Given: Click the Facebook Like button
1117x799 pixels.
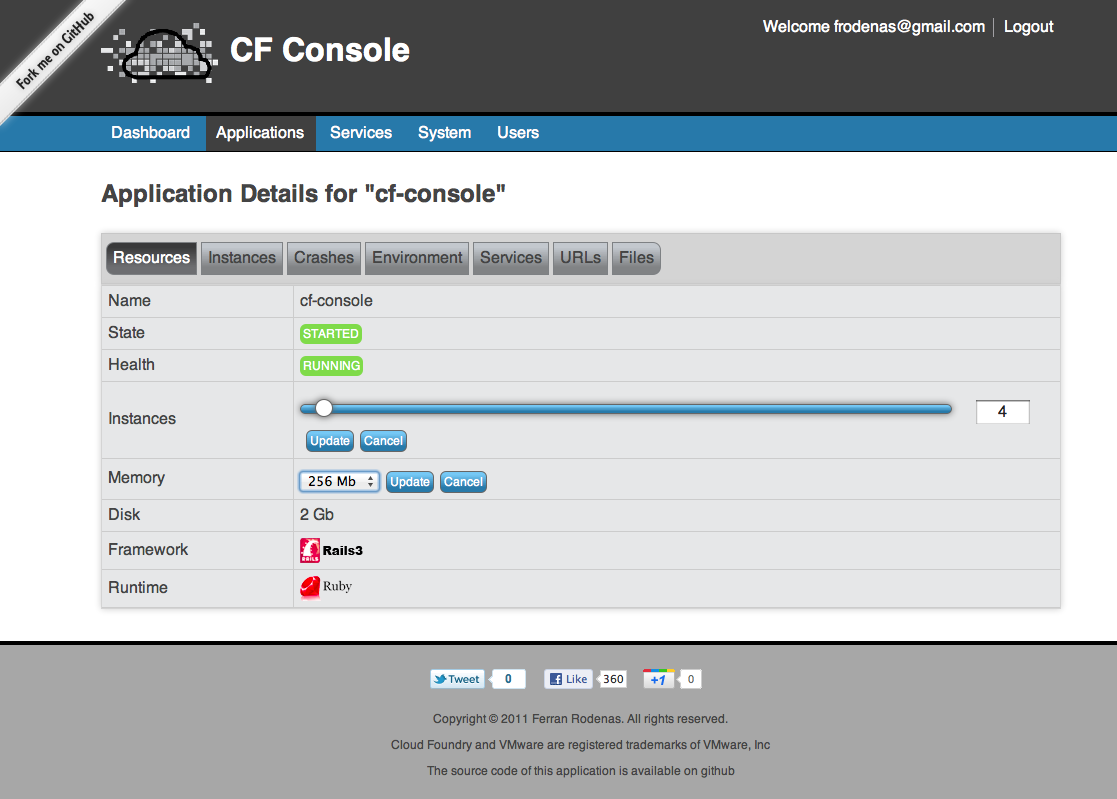Looking at the screenshot, I should [x=568, y=679].
